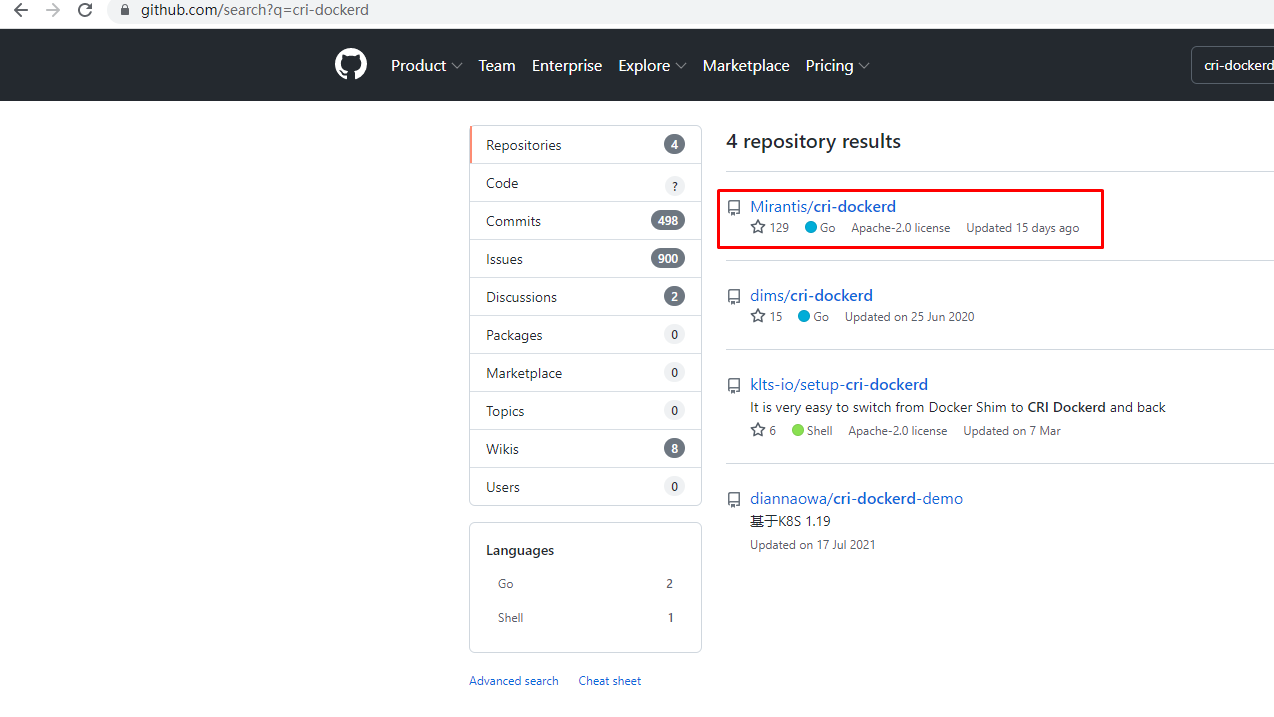
Task: Reload the page with refresh icon
Action: [85, 10]
